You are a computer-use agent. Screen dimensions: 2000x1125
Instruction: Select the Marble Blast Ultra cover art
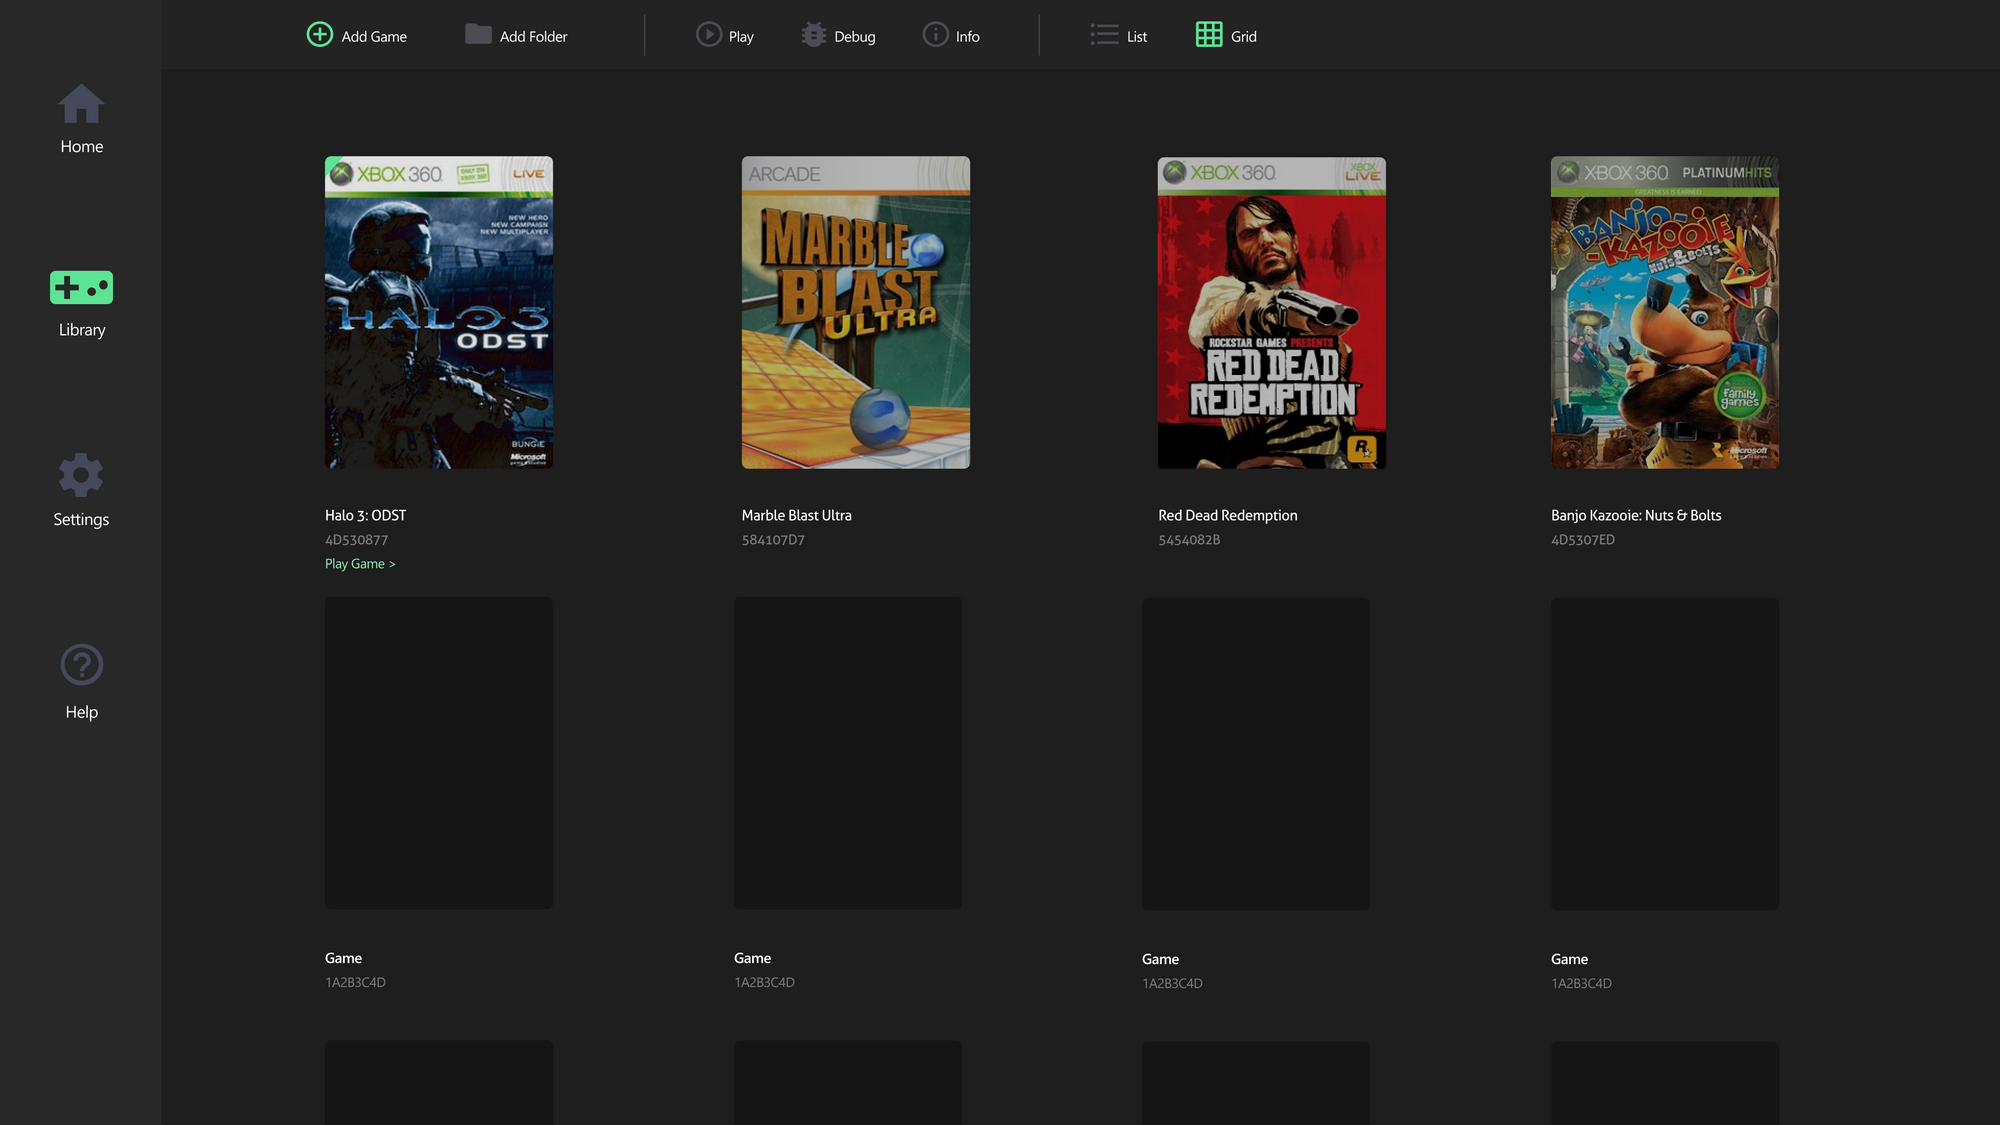856,312
